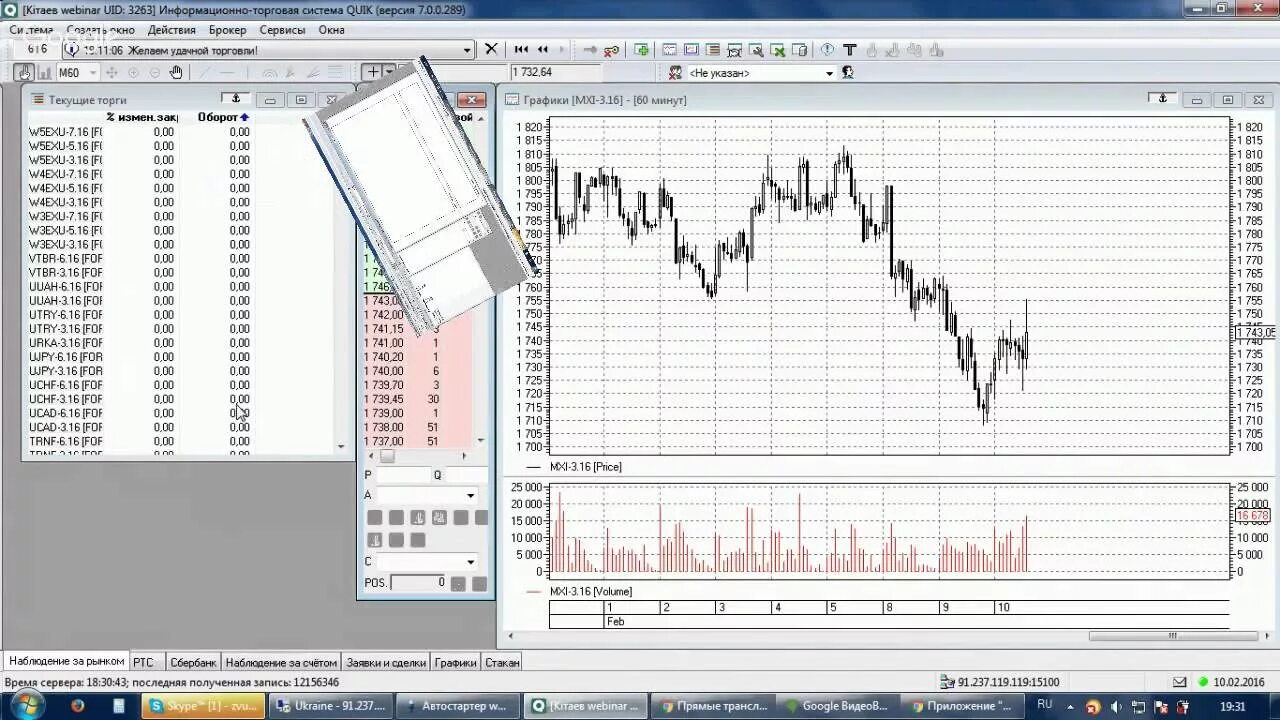Open the Действия menu
The image size is (1280, 720).
[x=171, y=30]
